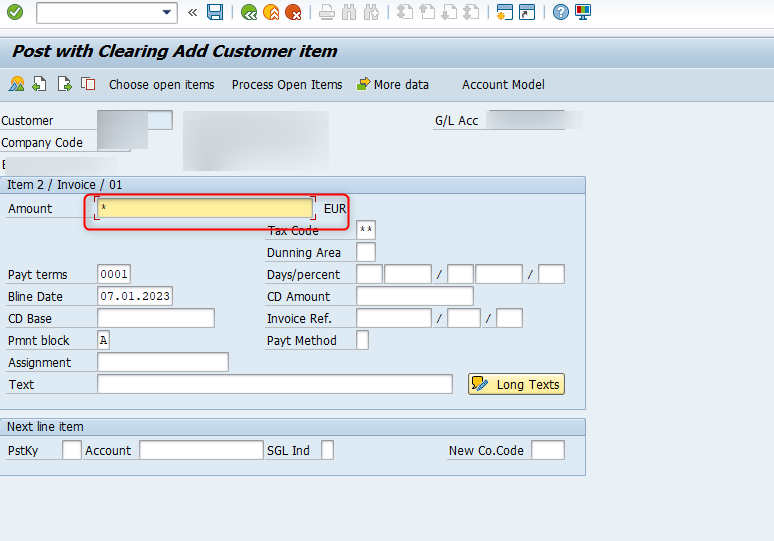
Task: Collapse the command field with the double chevron
Action: pos(193,12)
